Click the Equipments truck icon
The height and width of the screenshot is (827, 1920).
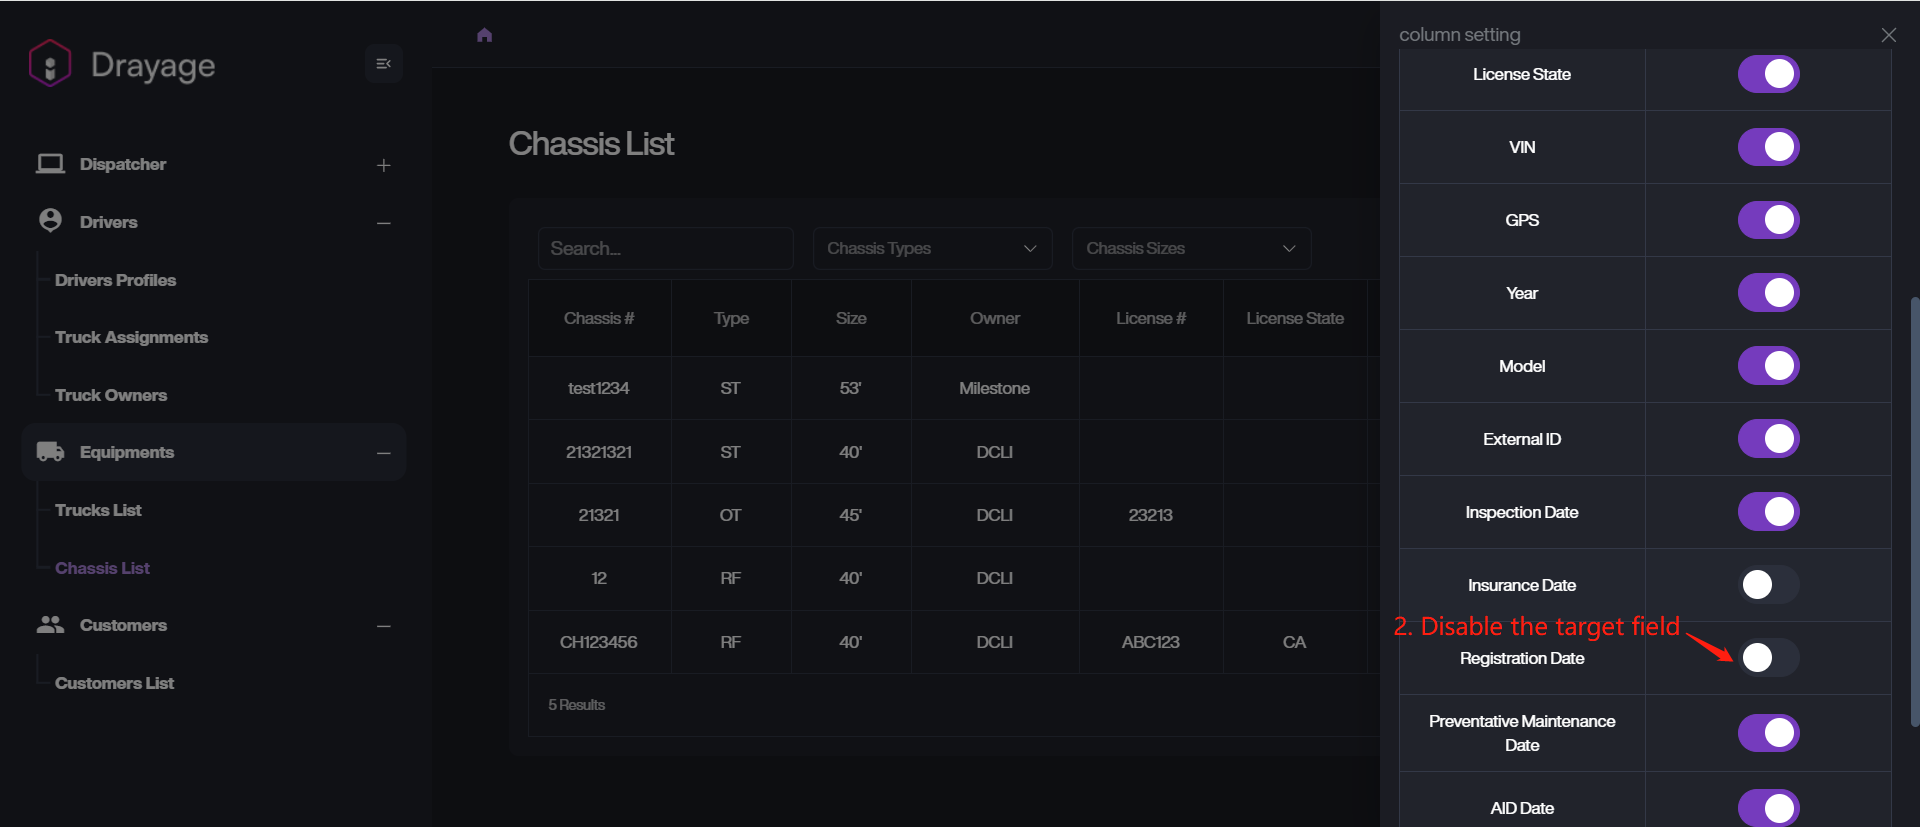click(50, 452)
